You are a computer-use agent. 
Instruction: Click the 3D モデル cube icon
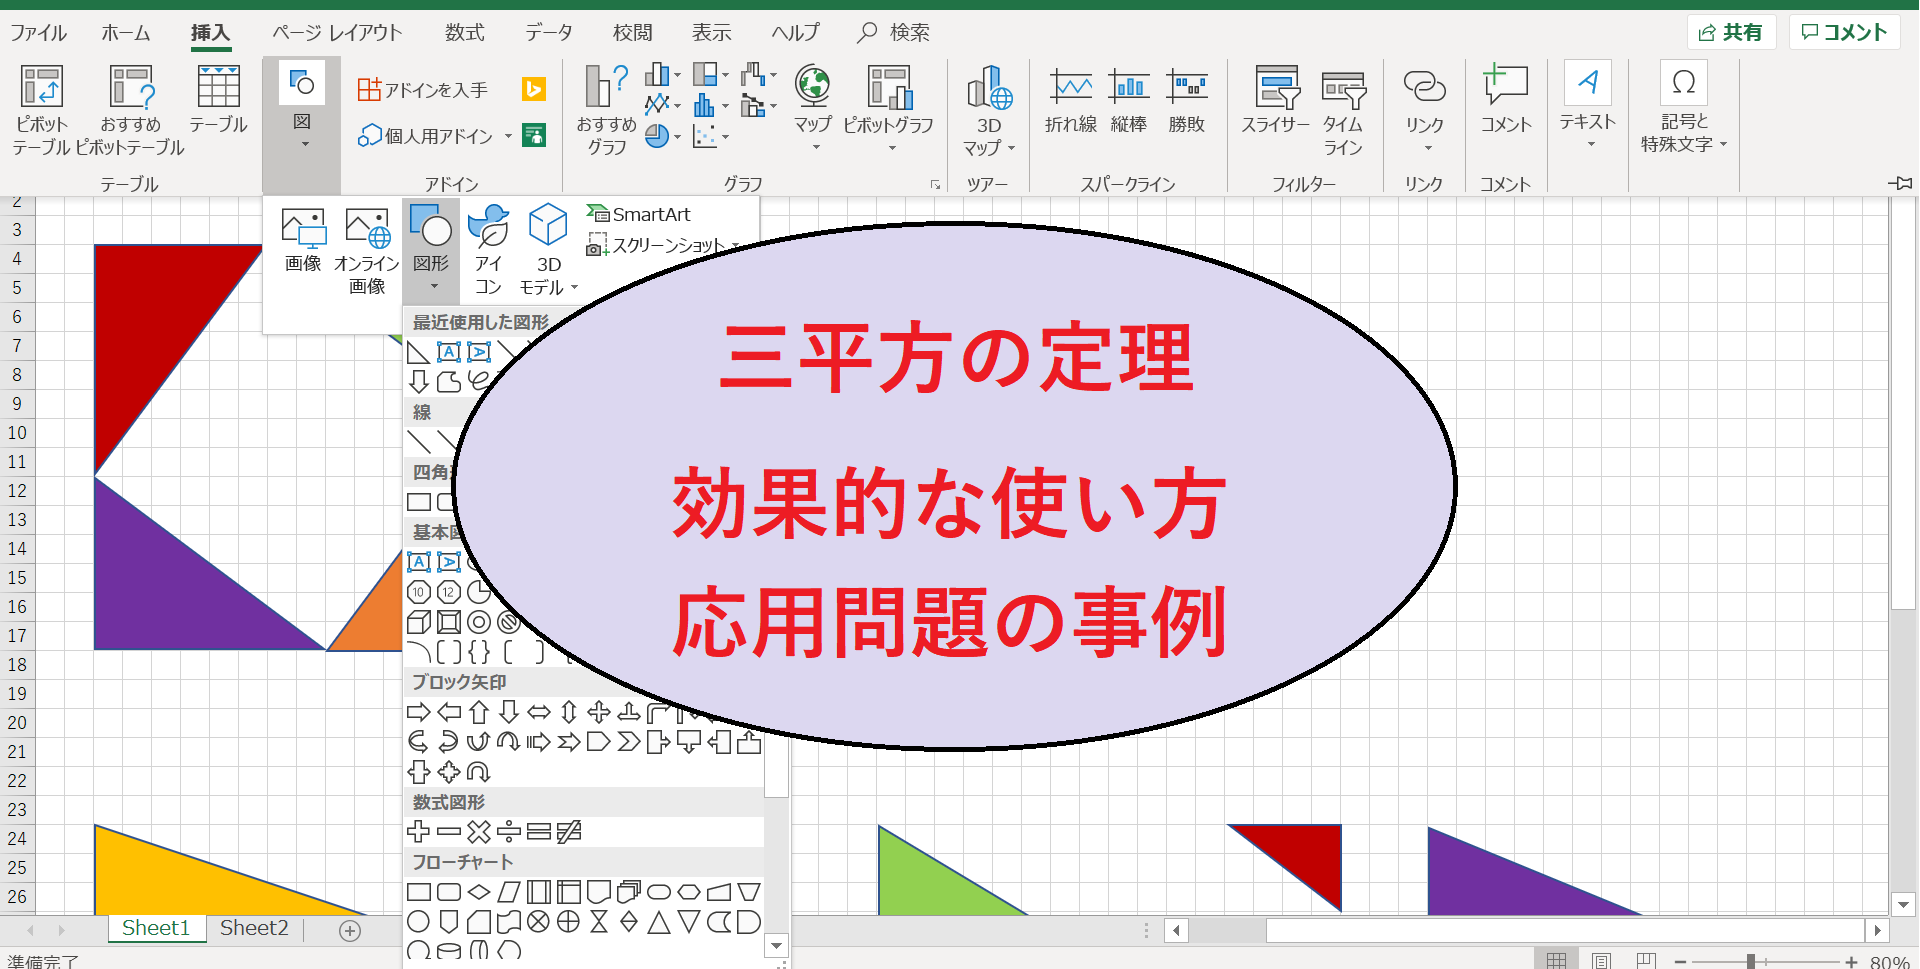click(x=548, y=225)
